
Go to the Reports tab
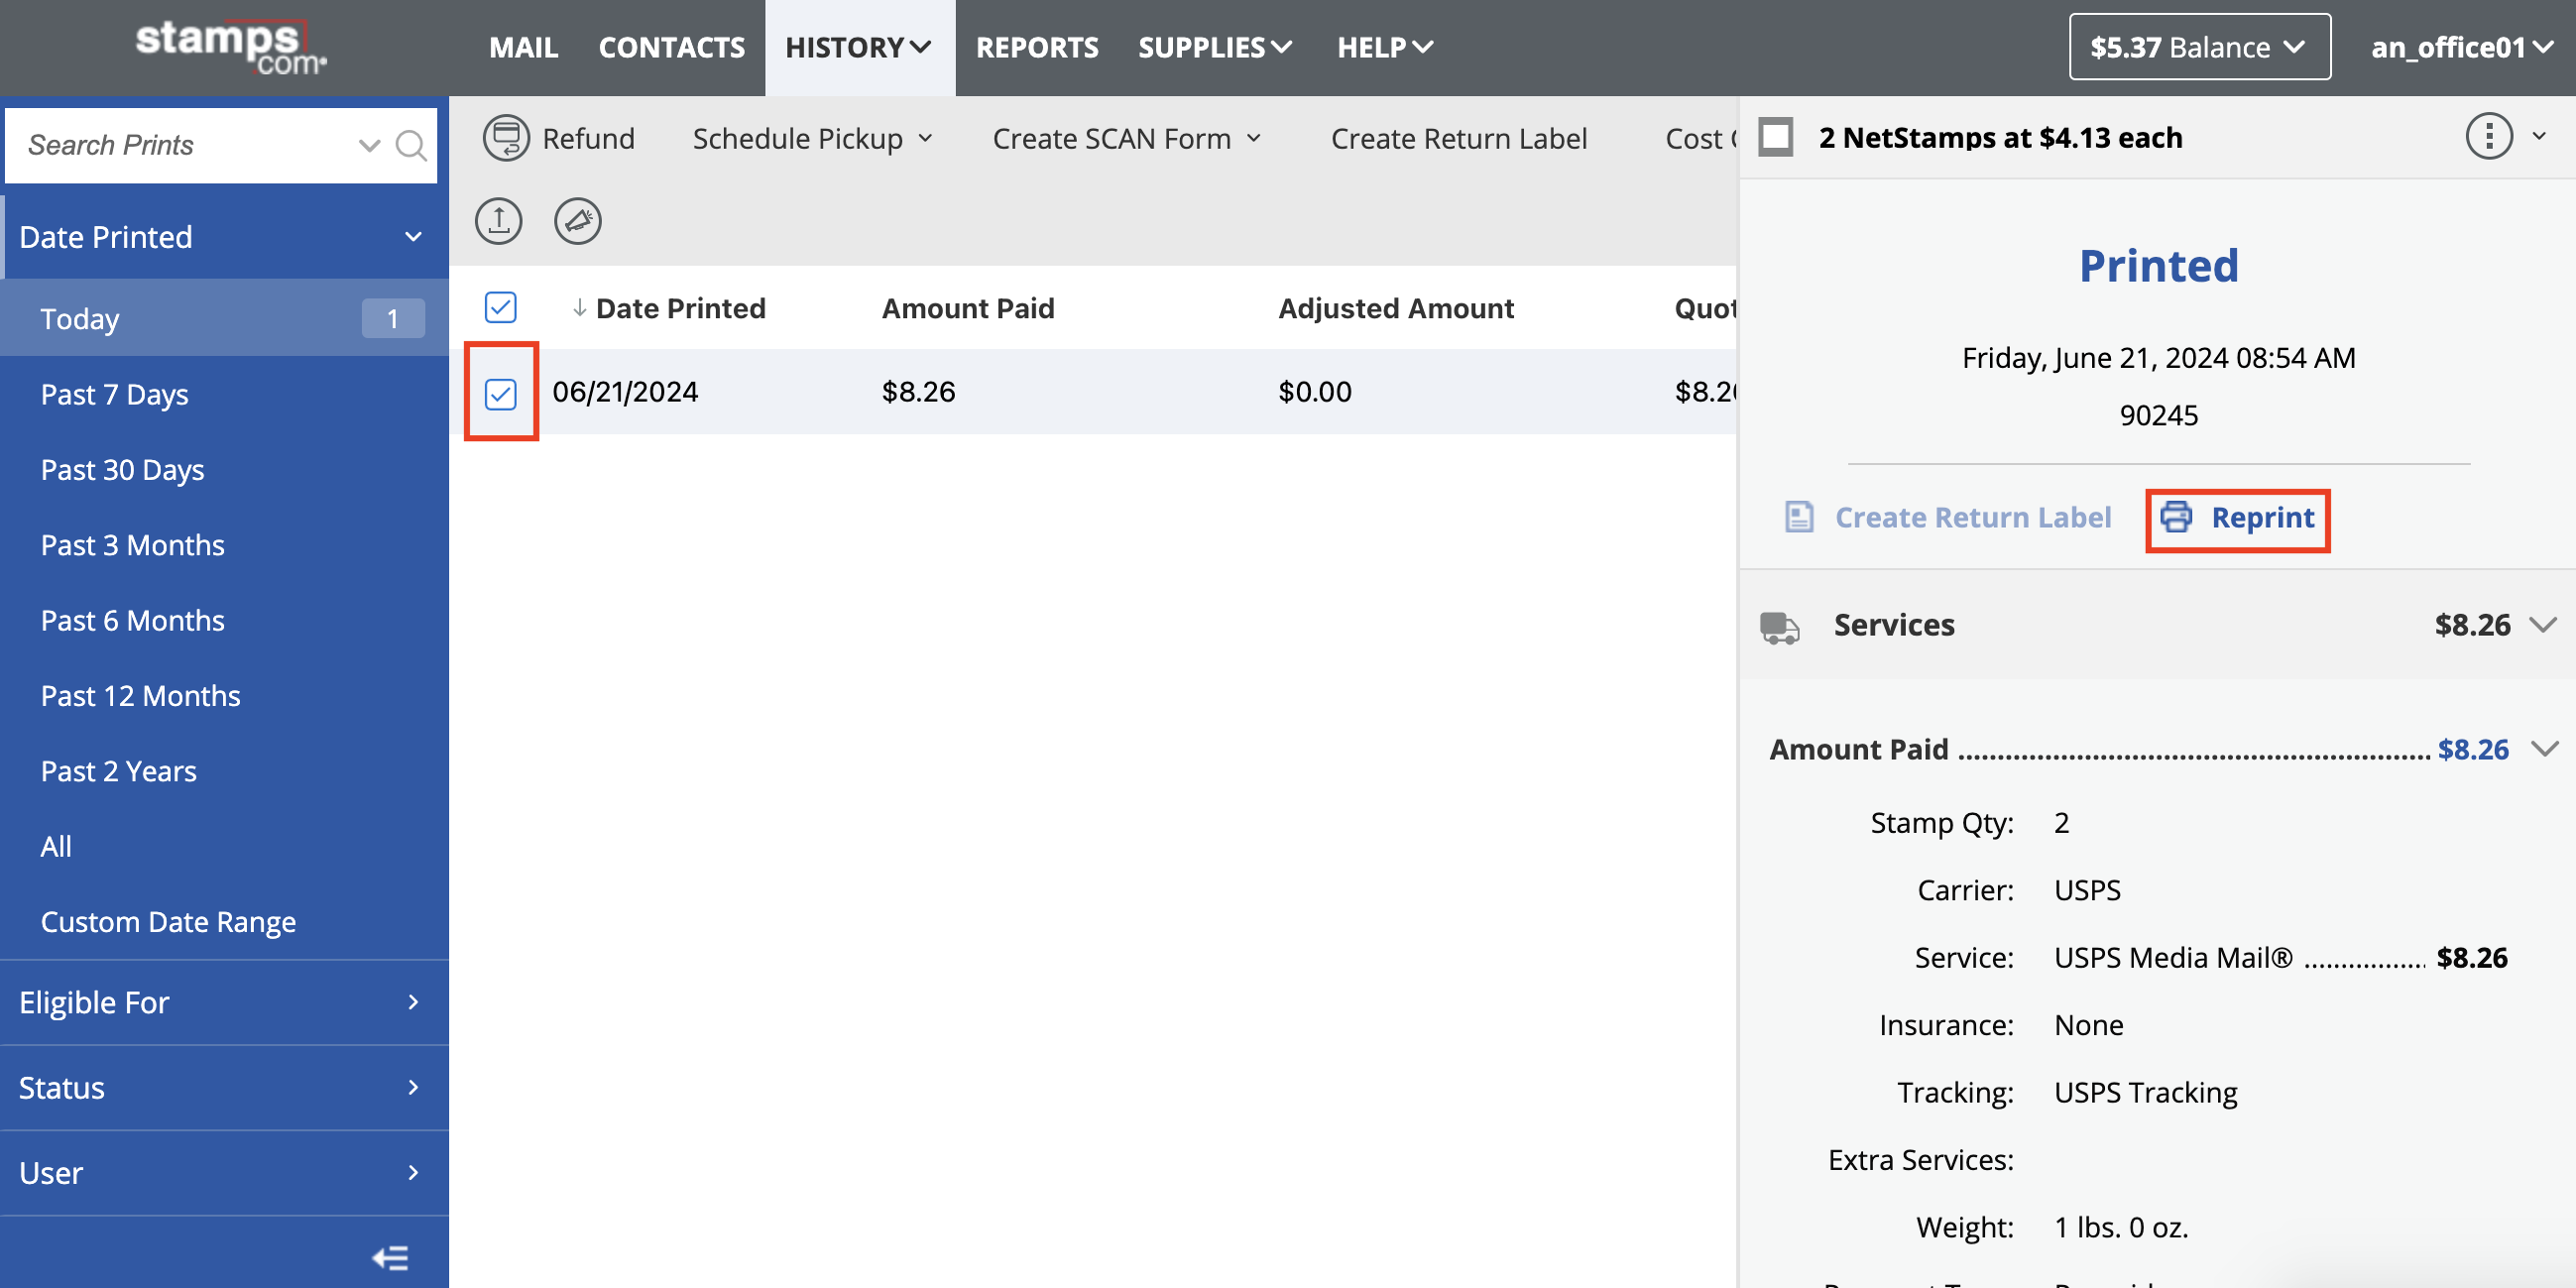[1036, 47]
